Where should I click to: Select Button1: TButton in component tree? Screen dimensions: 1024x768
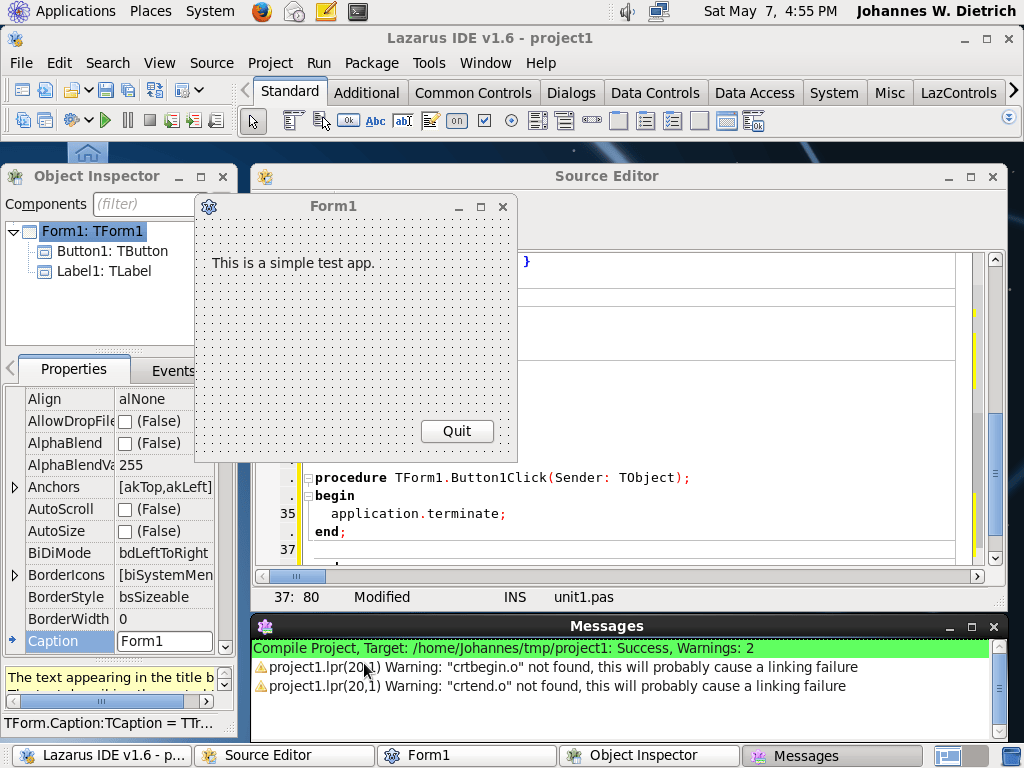pos(112,251)
